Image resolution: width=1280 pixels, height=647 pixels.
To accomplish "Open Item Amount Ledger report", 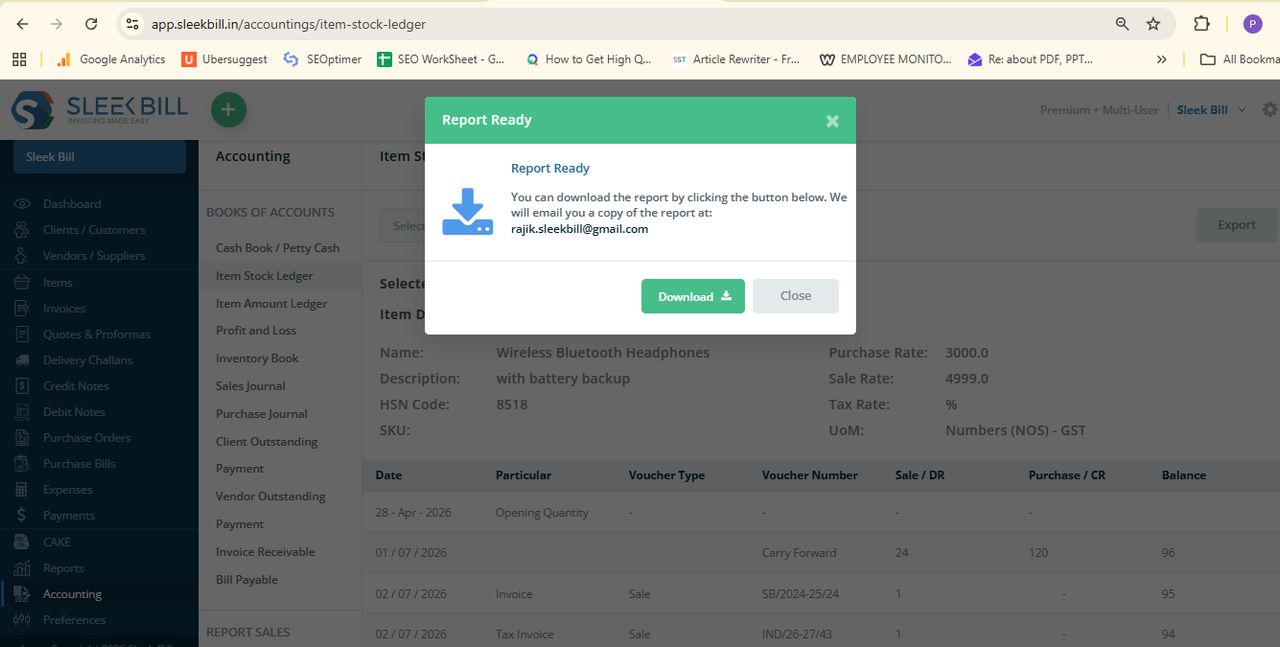I will point(272,304).
